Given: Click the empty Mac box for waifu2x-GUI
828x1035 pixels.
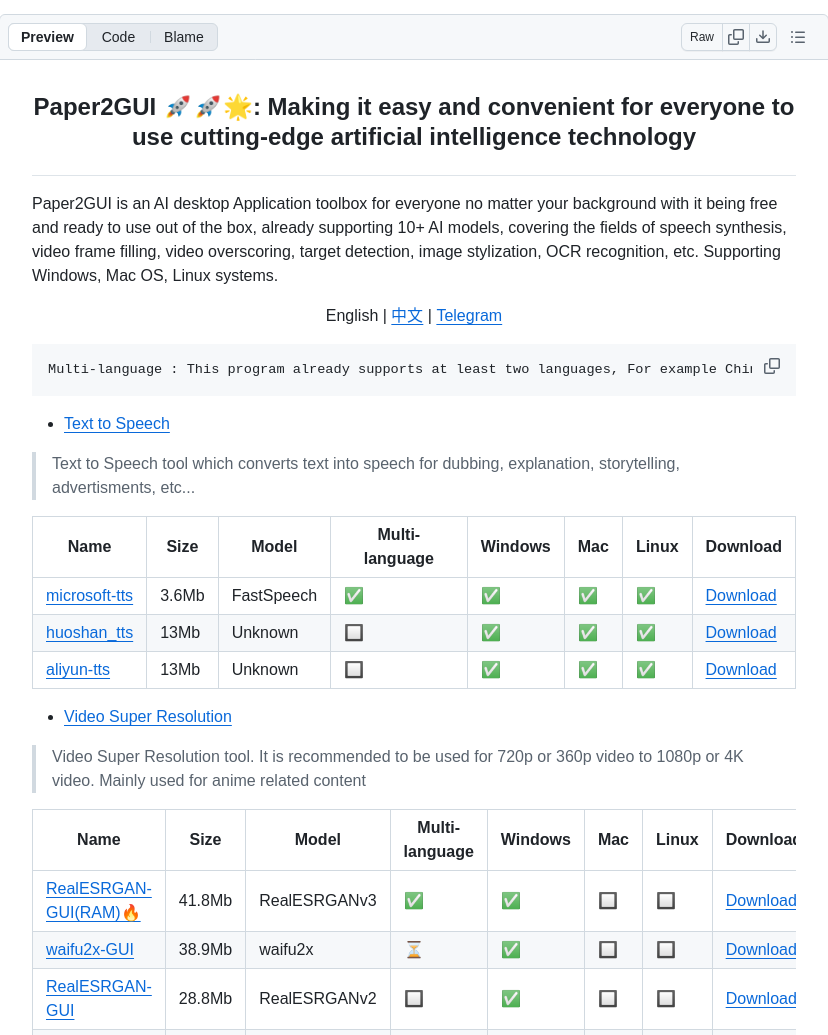Looking at the screenshot, I should coord(608,950).
